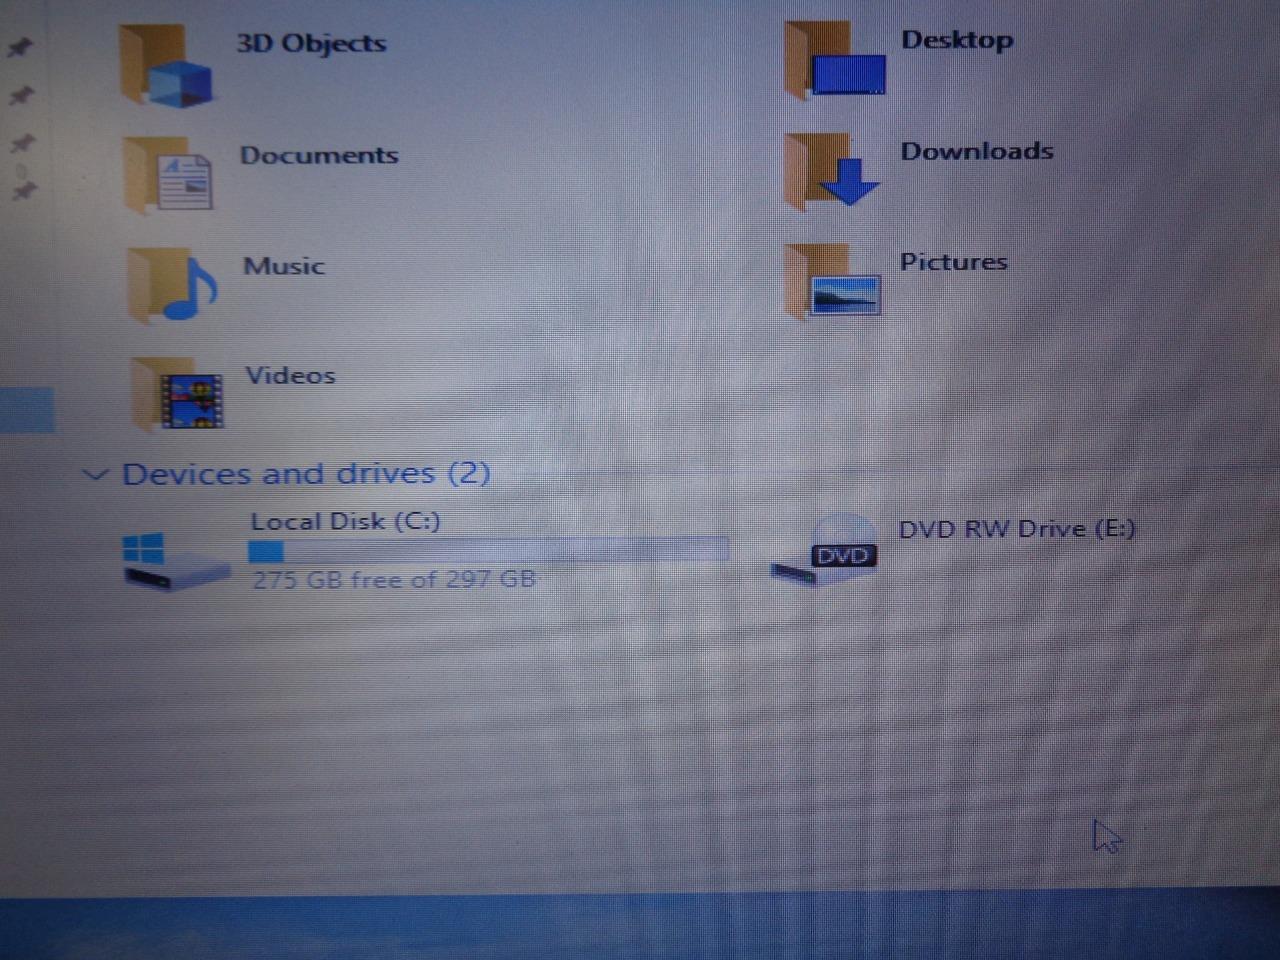The width and height of the screenshot is (1280, 960).
Task: Open the Pictures folder icon
Action: pyautogui.click(x=833, y=281)
